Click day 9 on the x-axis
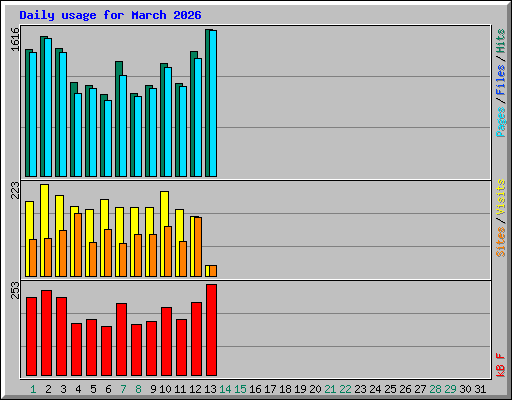 pos(153,389)
